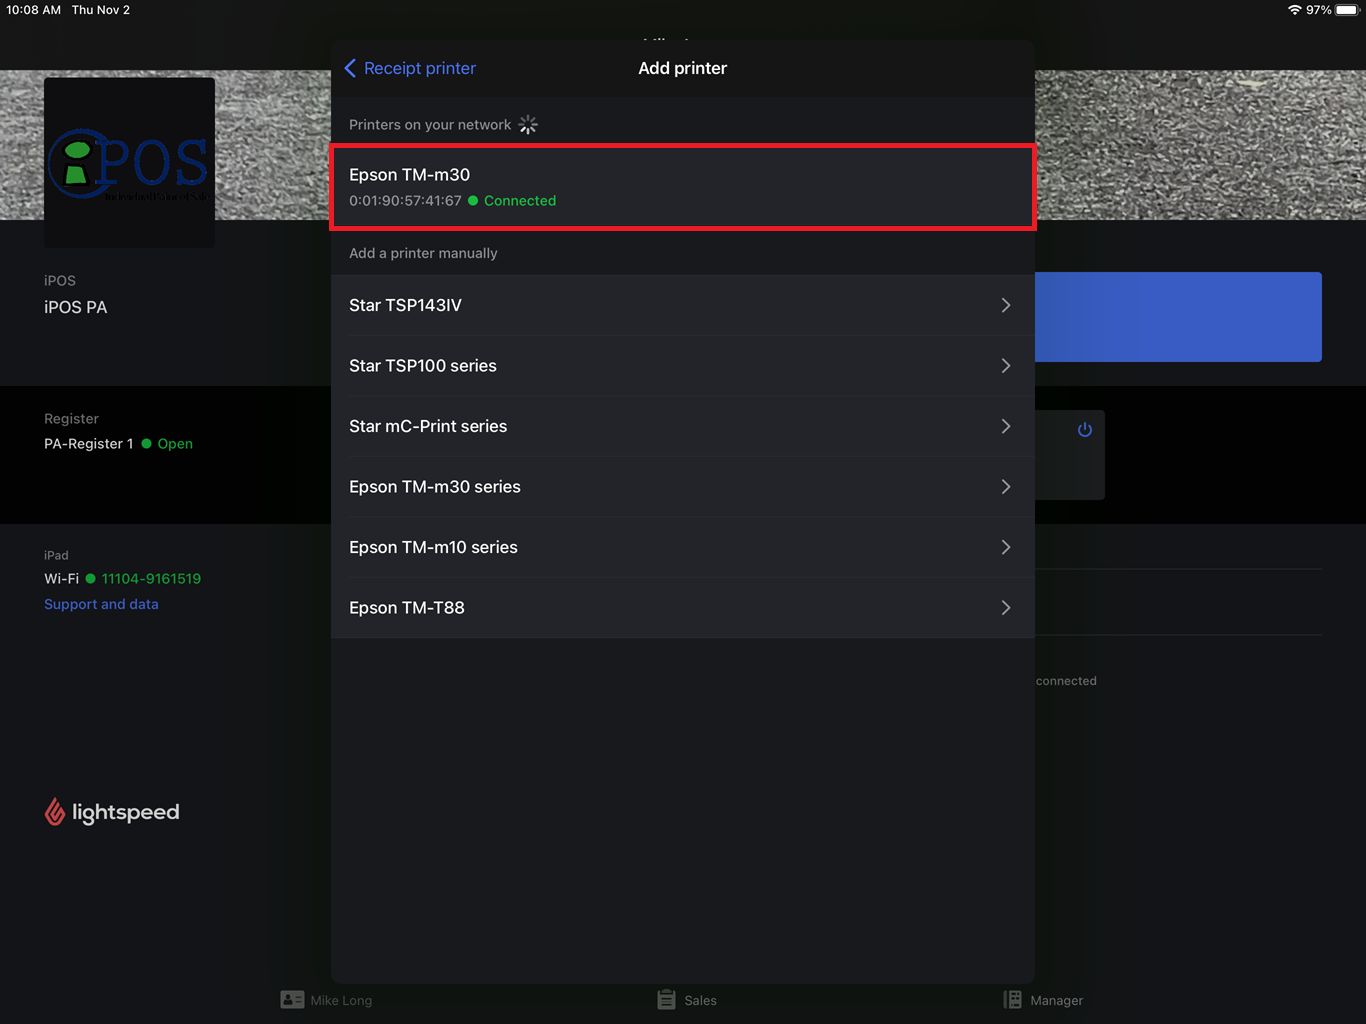Click the iPOS PA store name

75,307
